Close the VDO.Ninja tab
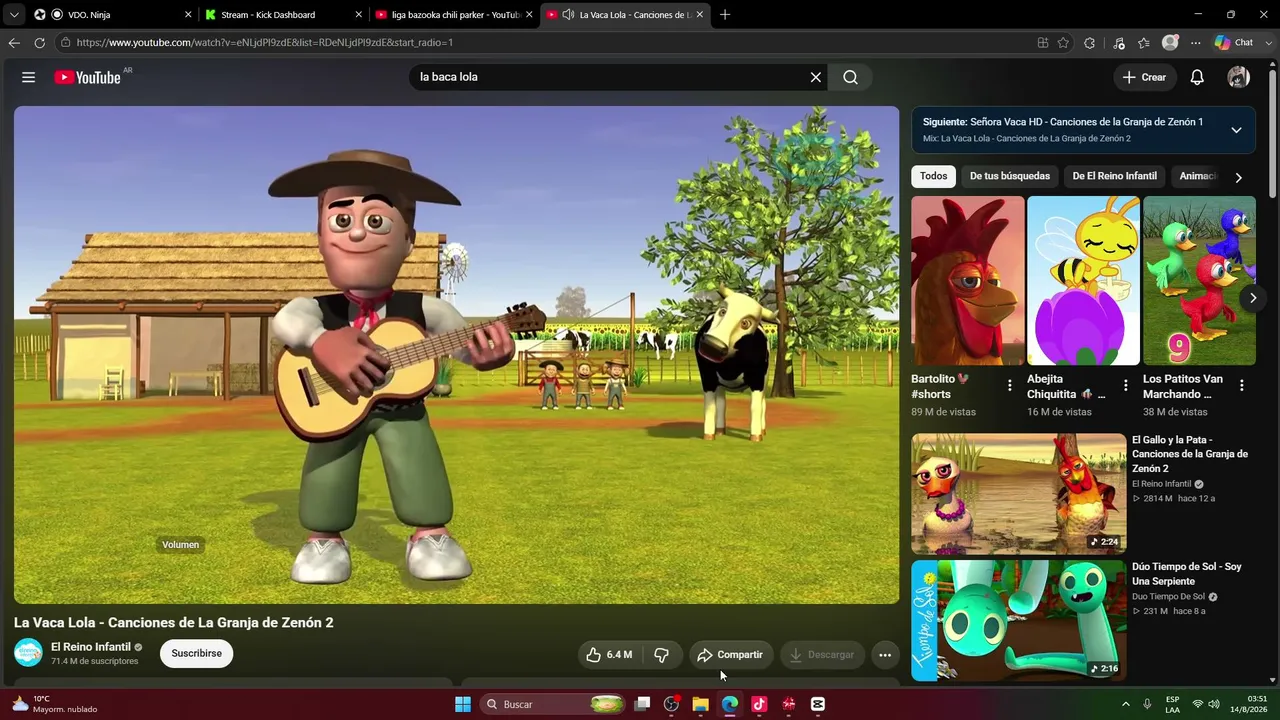 (x=188, y=15)
